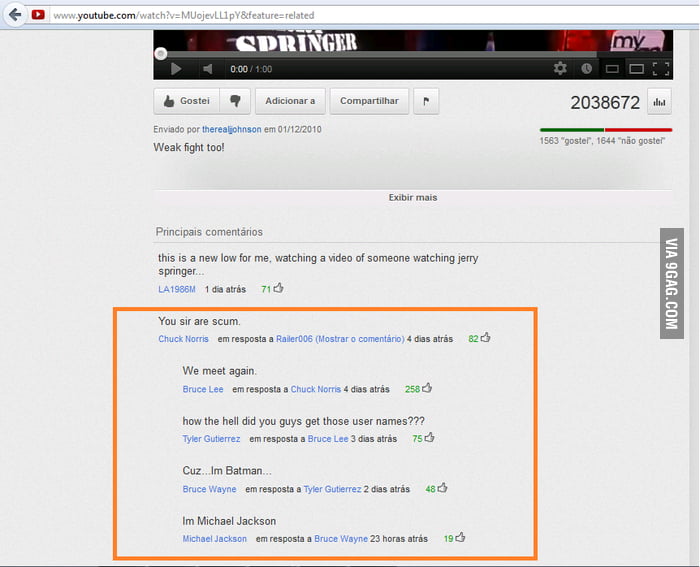
Task: Click the YouTube favicon in address bar
Action: click(x=38, y=15)
